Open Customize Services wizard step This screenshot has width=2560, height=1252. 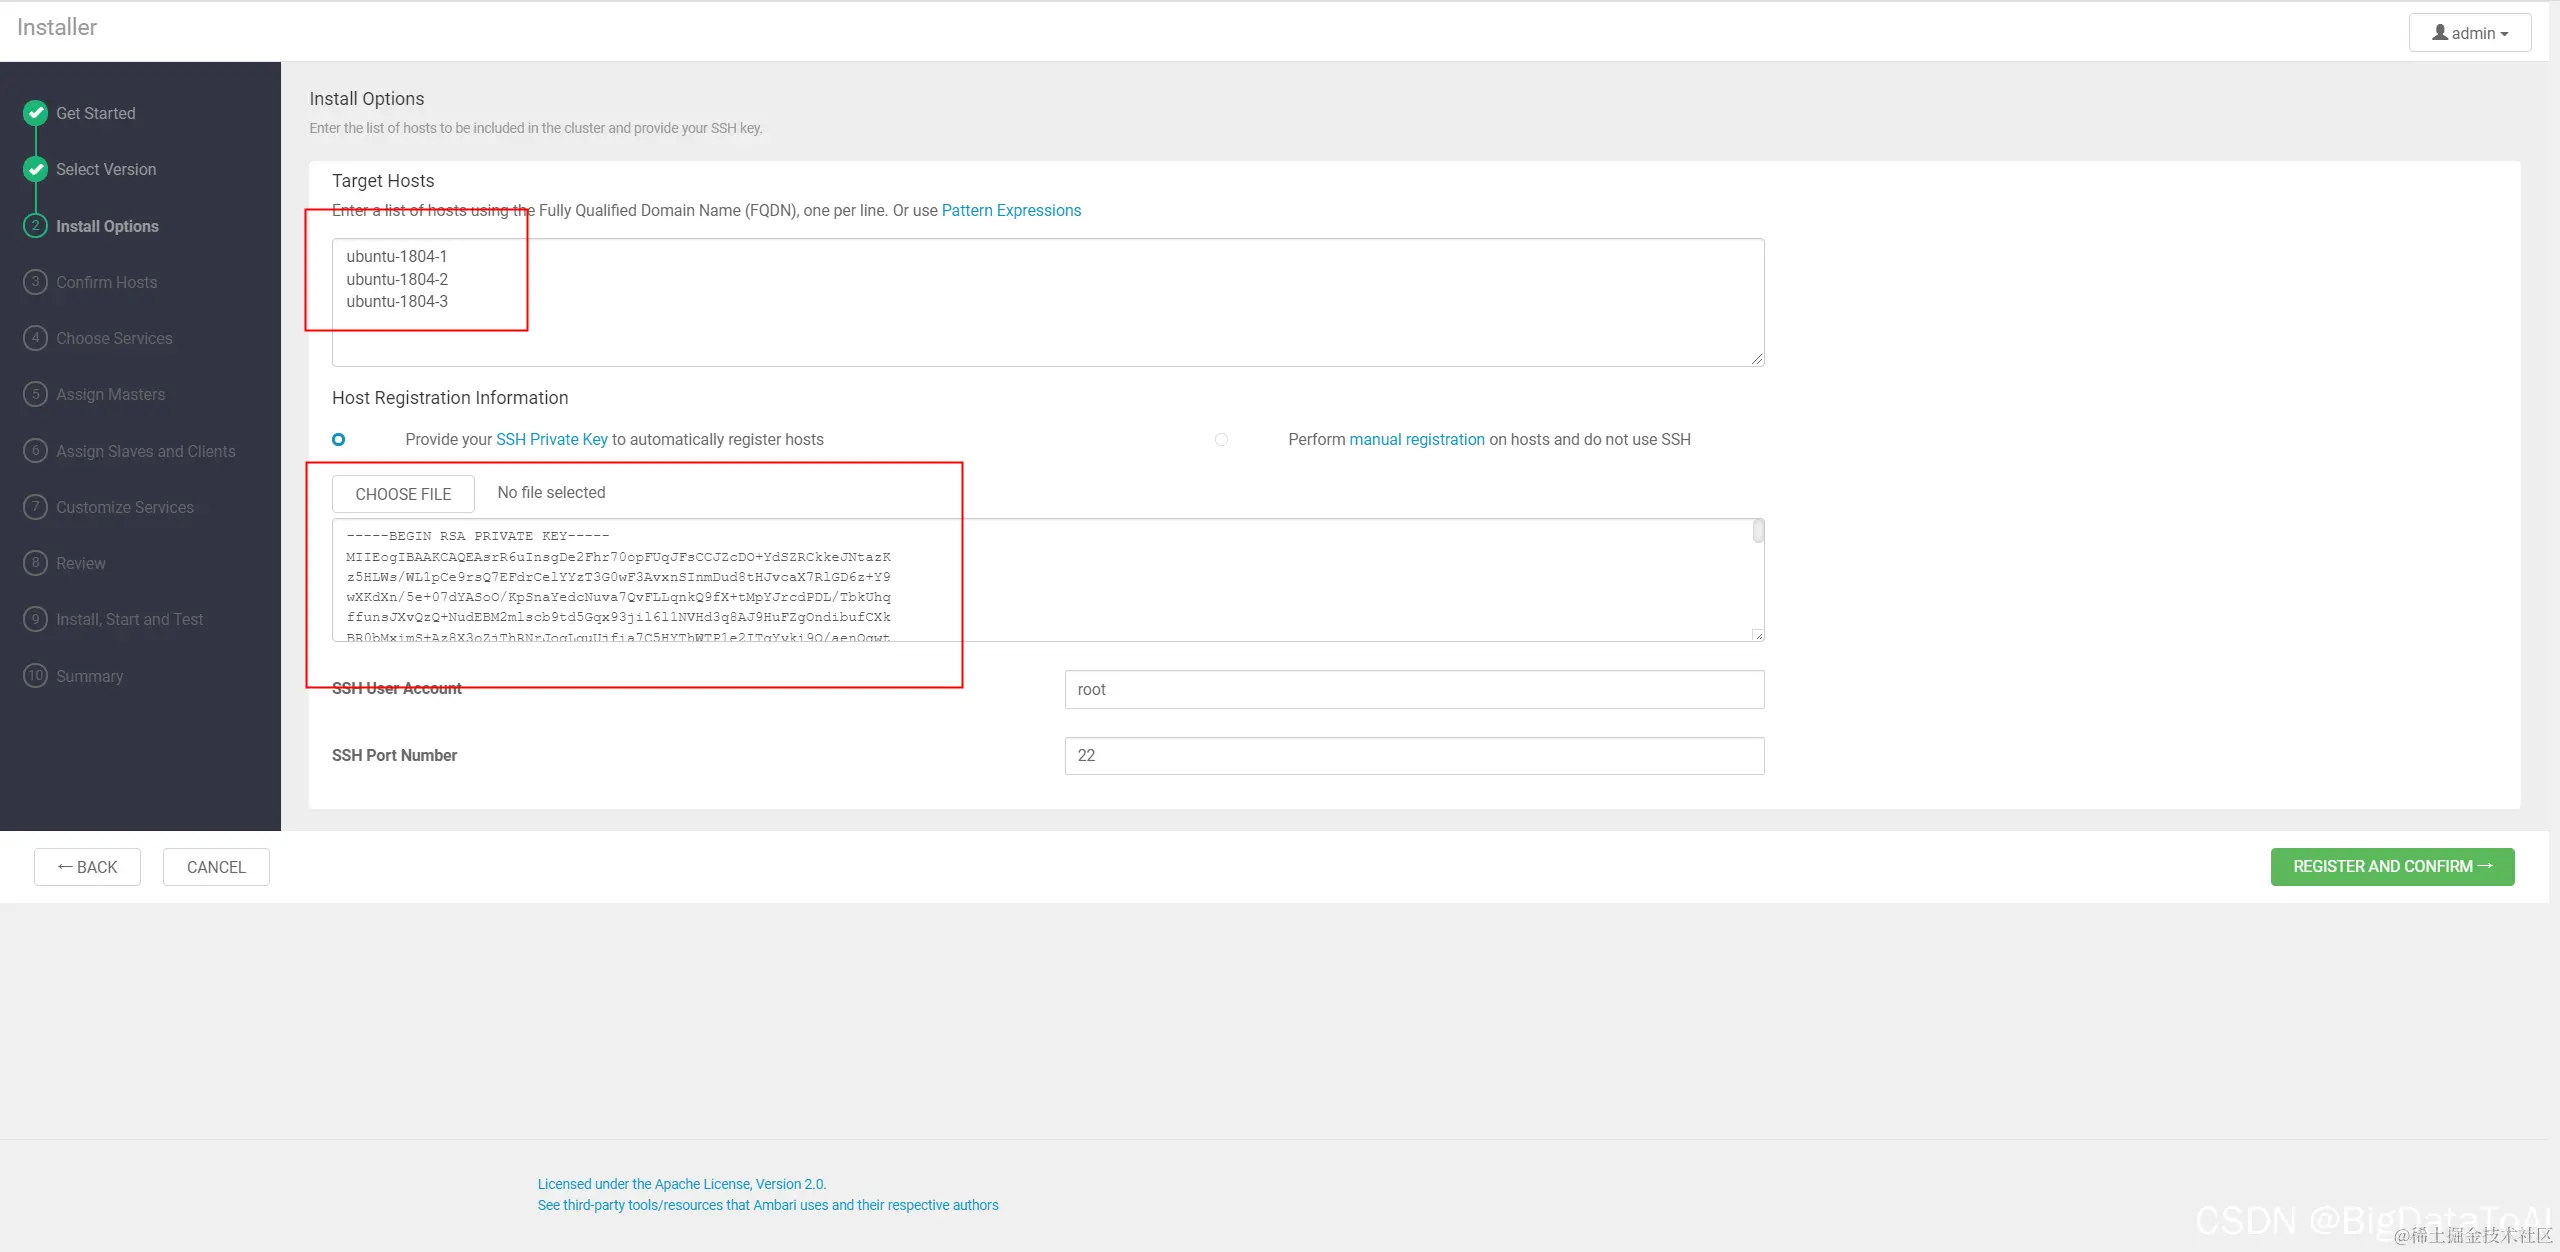[124, 507]
